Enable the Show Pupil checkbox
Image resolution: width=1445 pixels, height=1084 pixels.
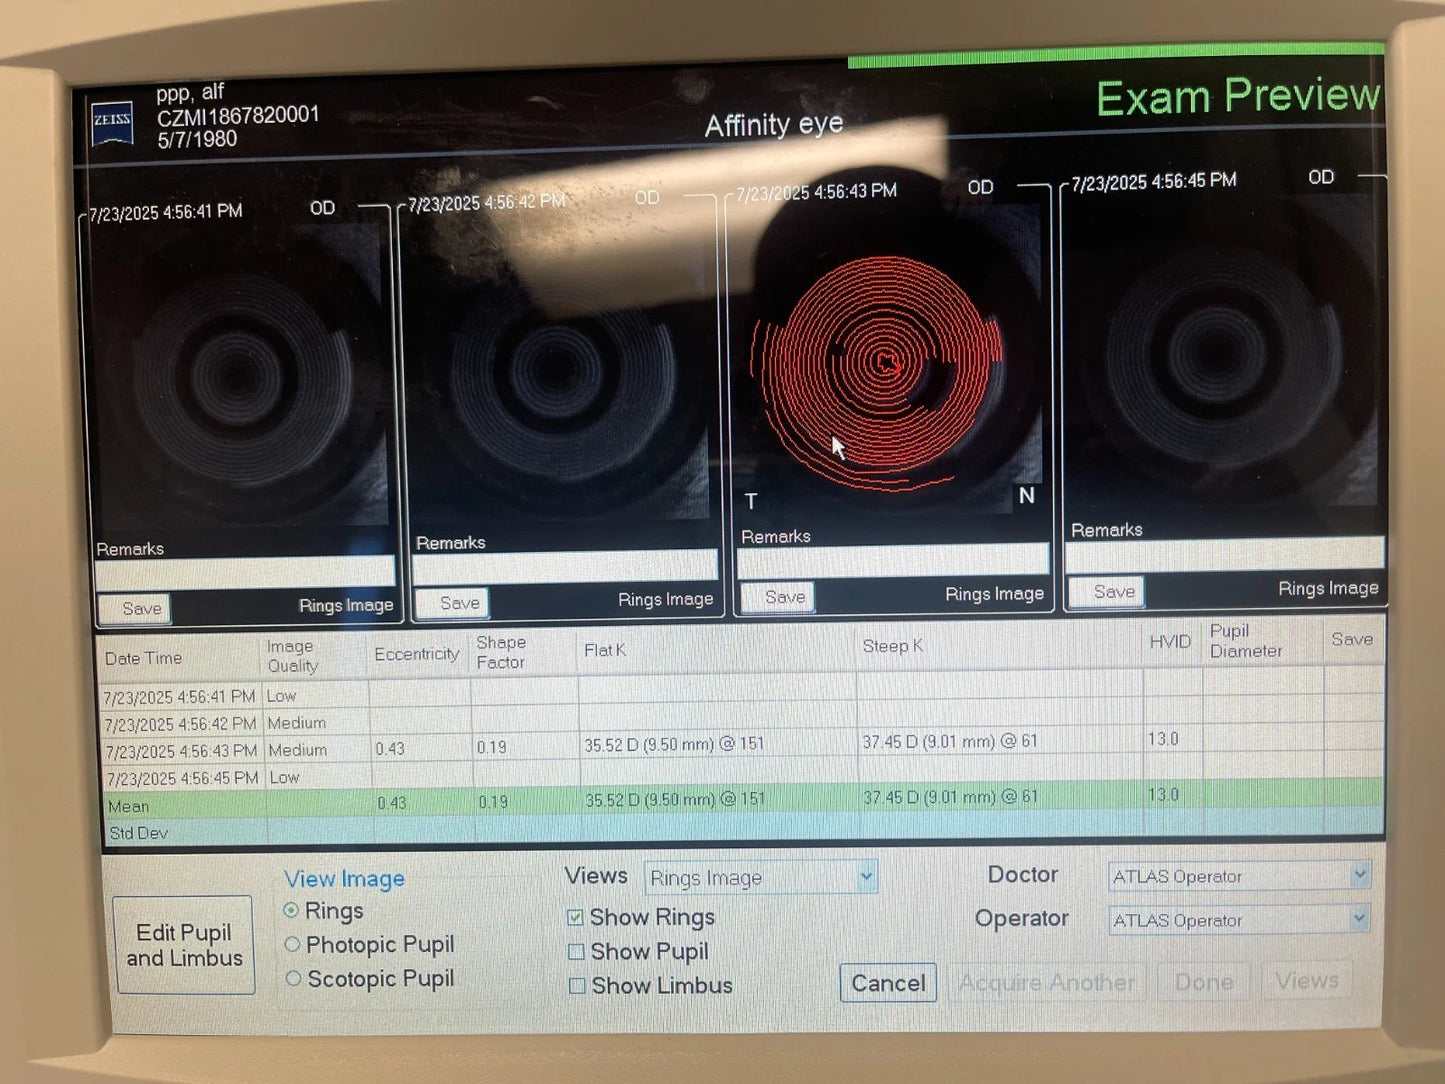(576, 951)
